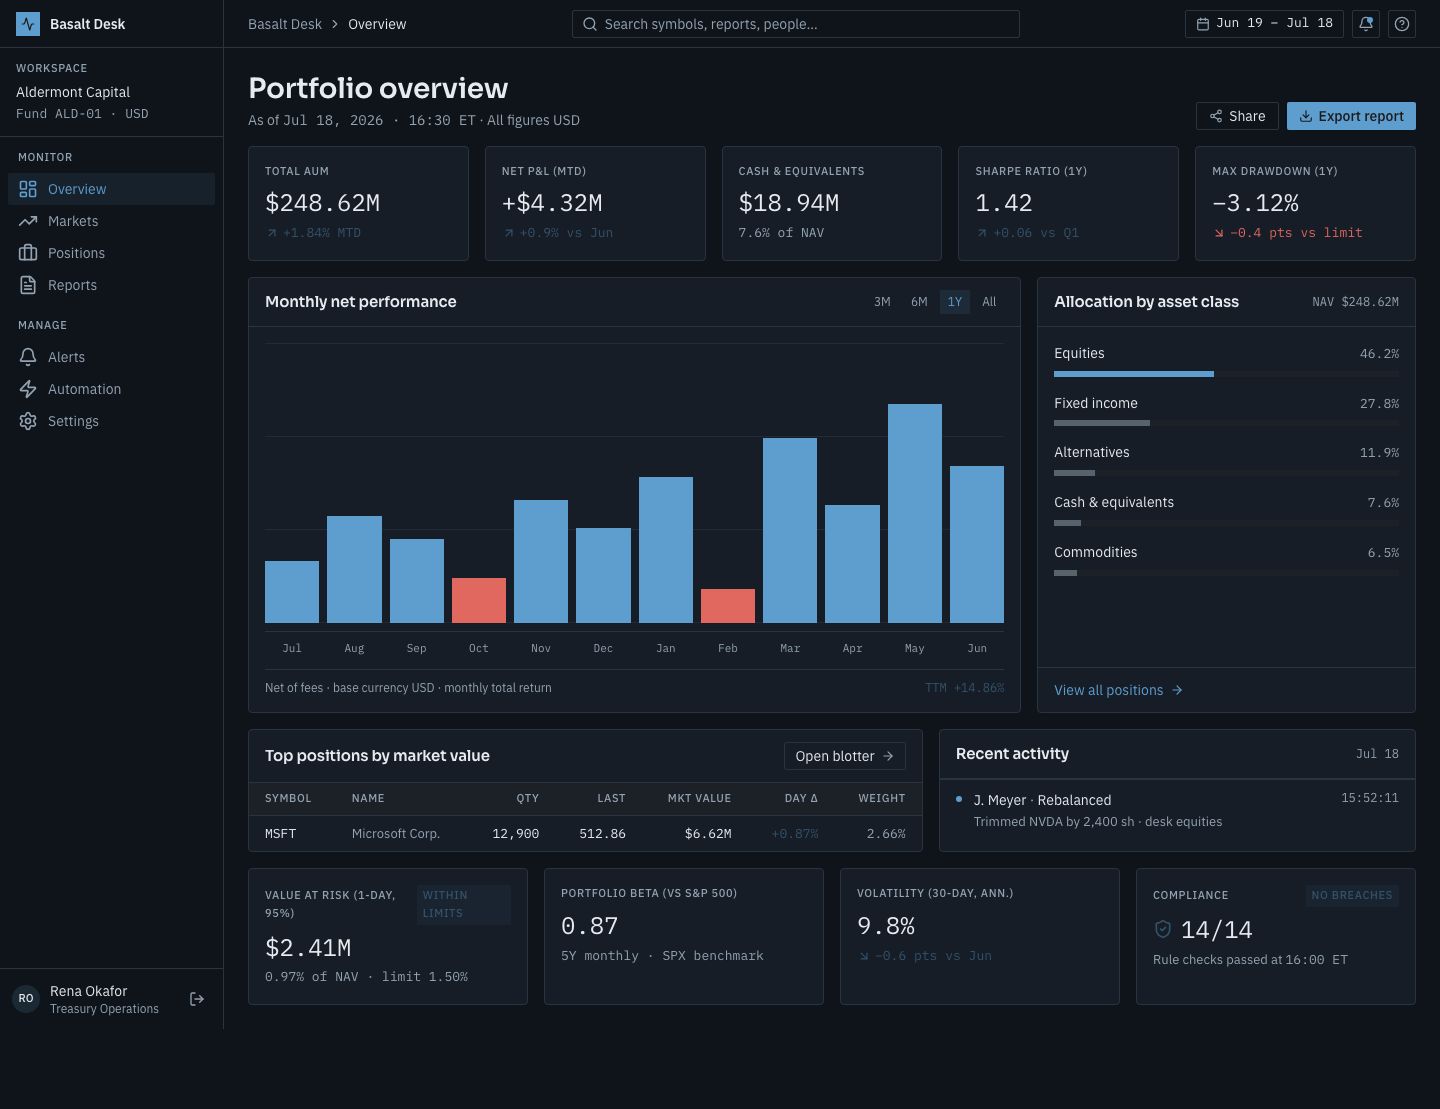Image resolution: width=1440 pixels, height=1109 pixels.
Task: Click the Settings gear icon
Action: point(28,421)
